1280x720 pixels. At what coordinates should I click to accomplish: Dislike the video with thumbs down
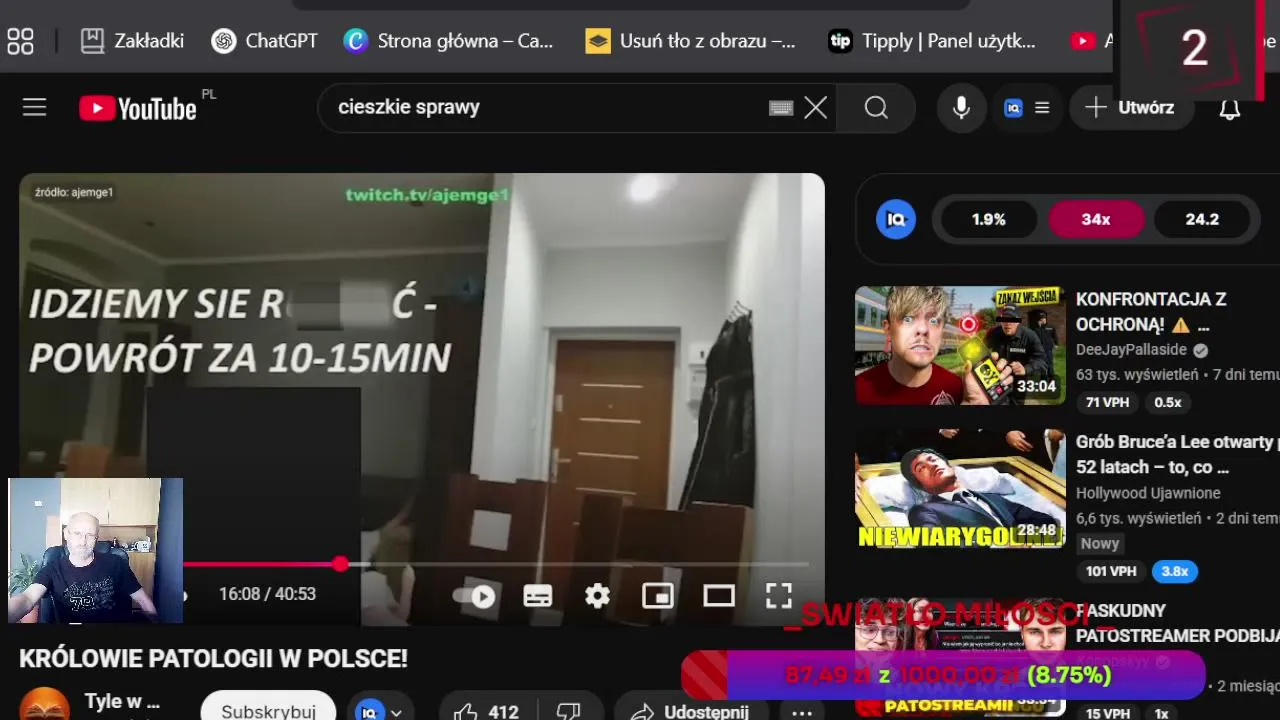point(568,712)
